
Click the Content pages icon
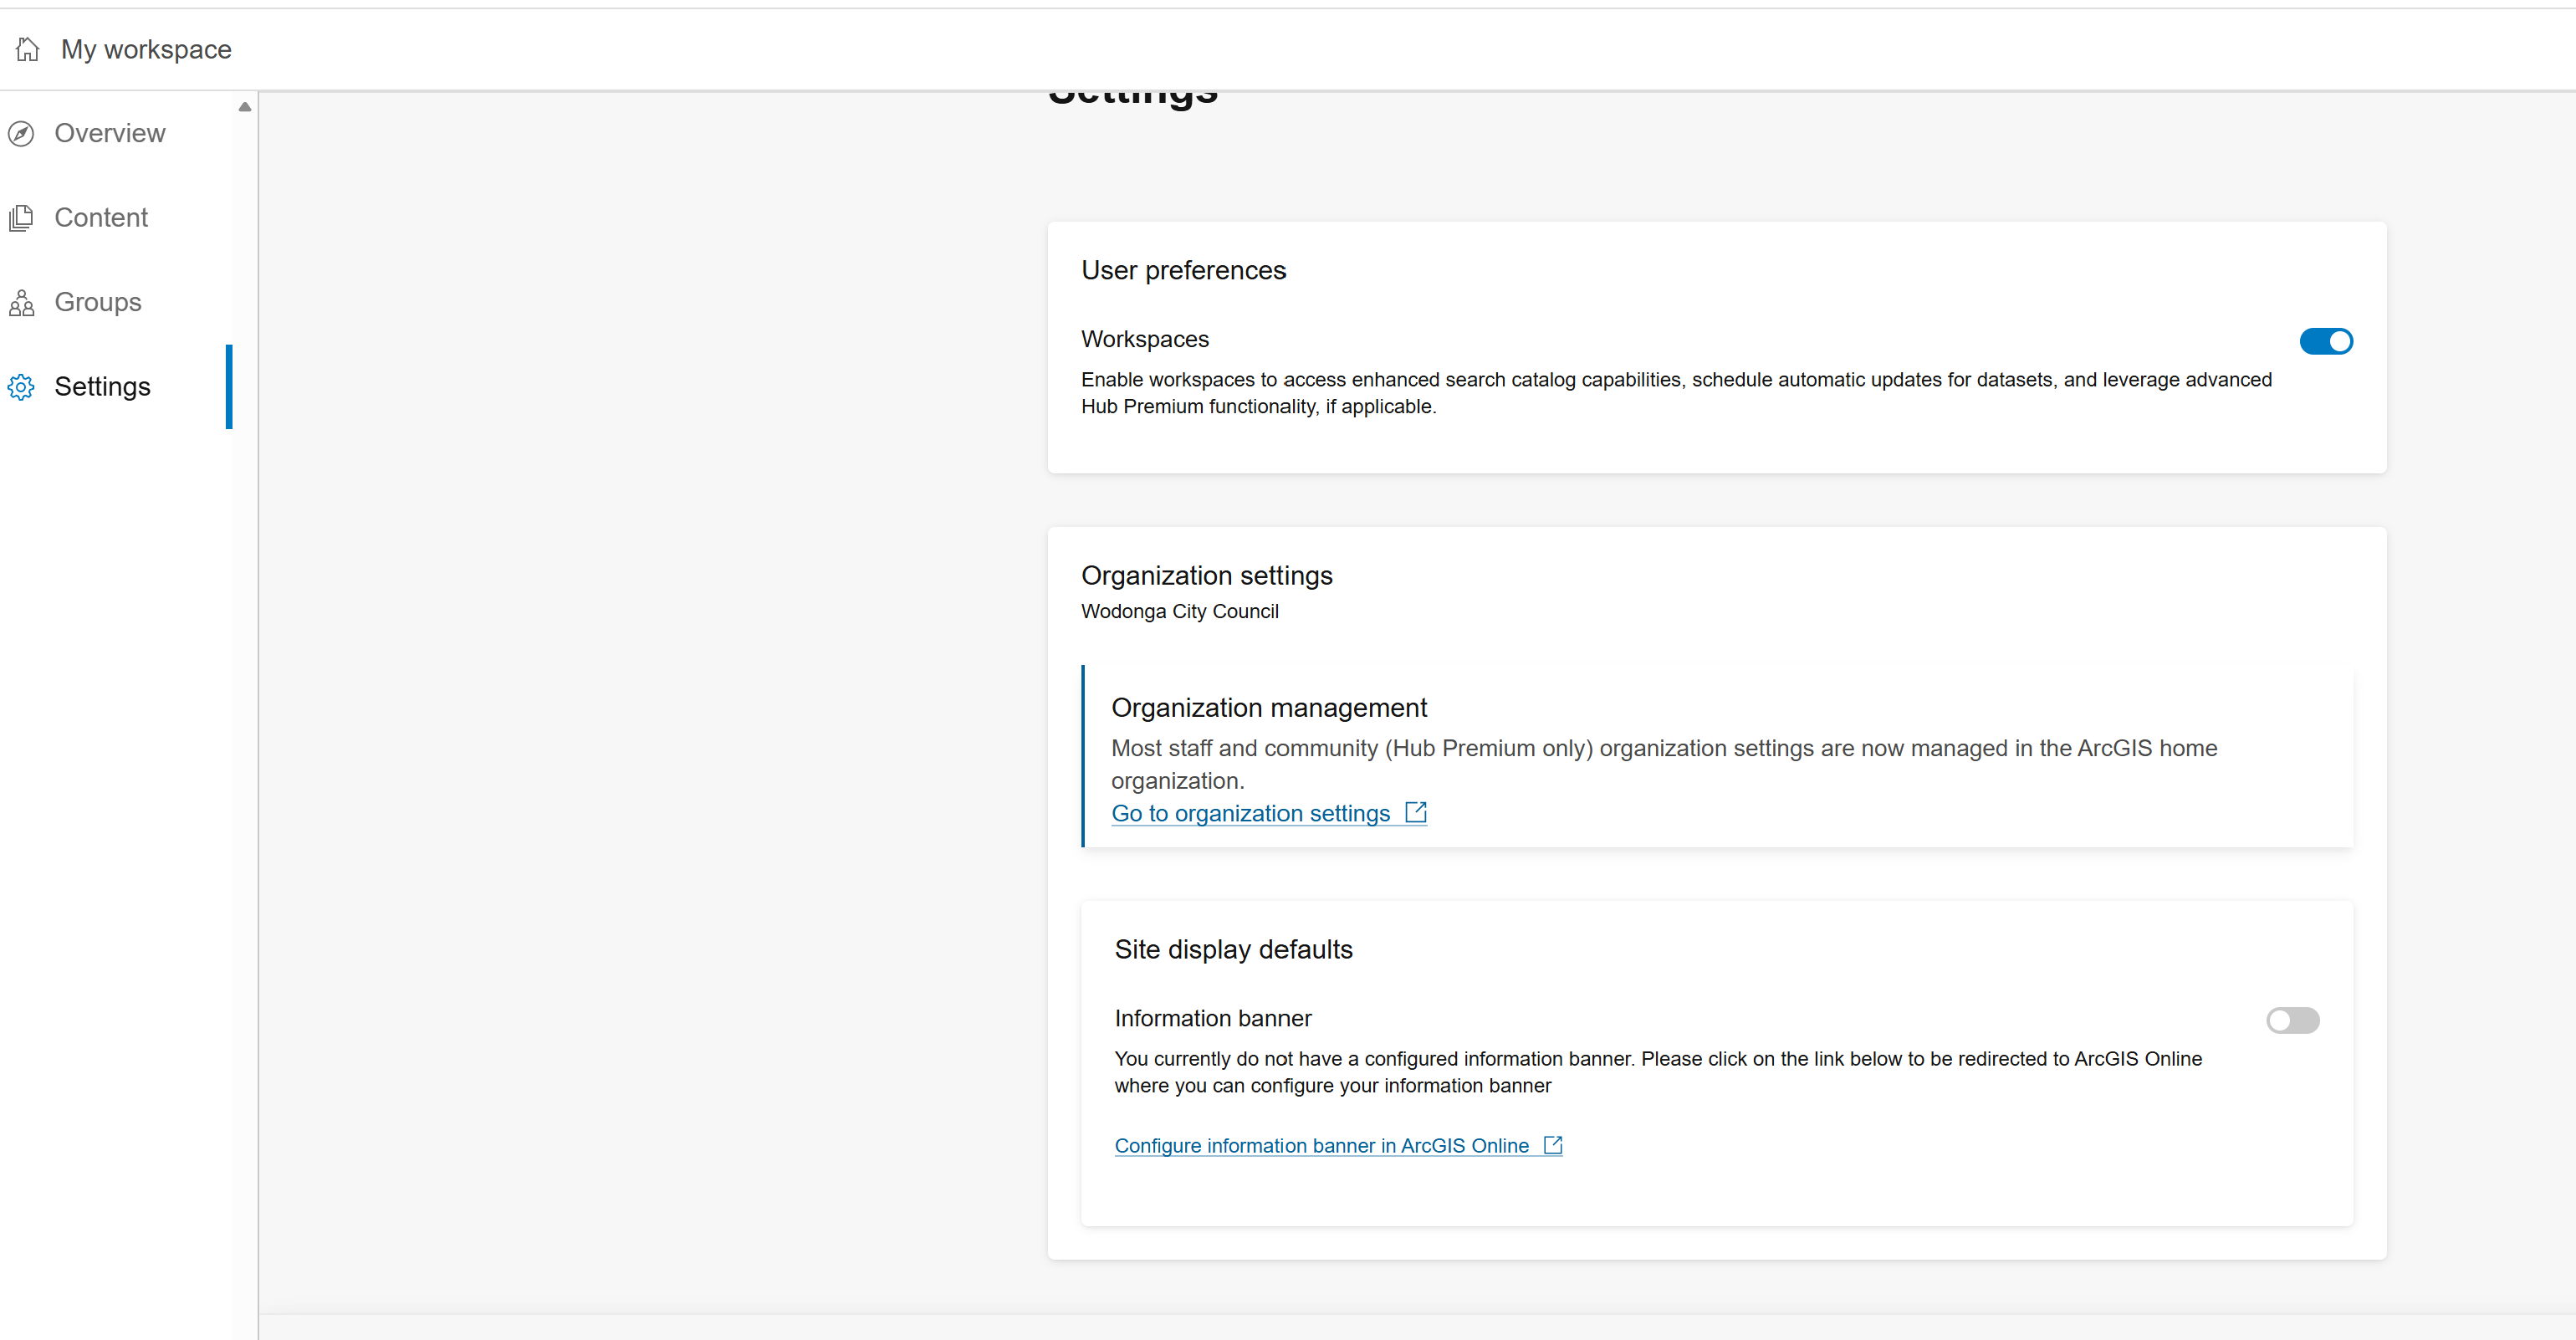point(21,217)
